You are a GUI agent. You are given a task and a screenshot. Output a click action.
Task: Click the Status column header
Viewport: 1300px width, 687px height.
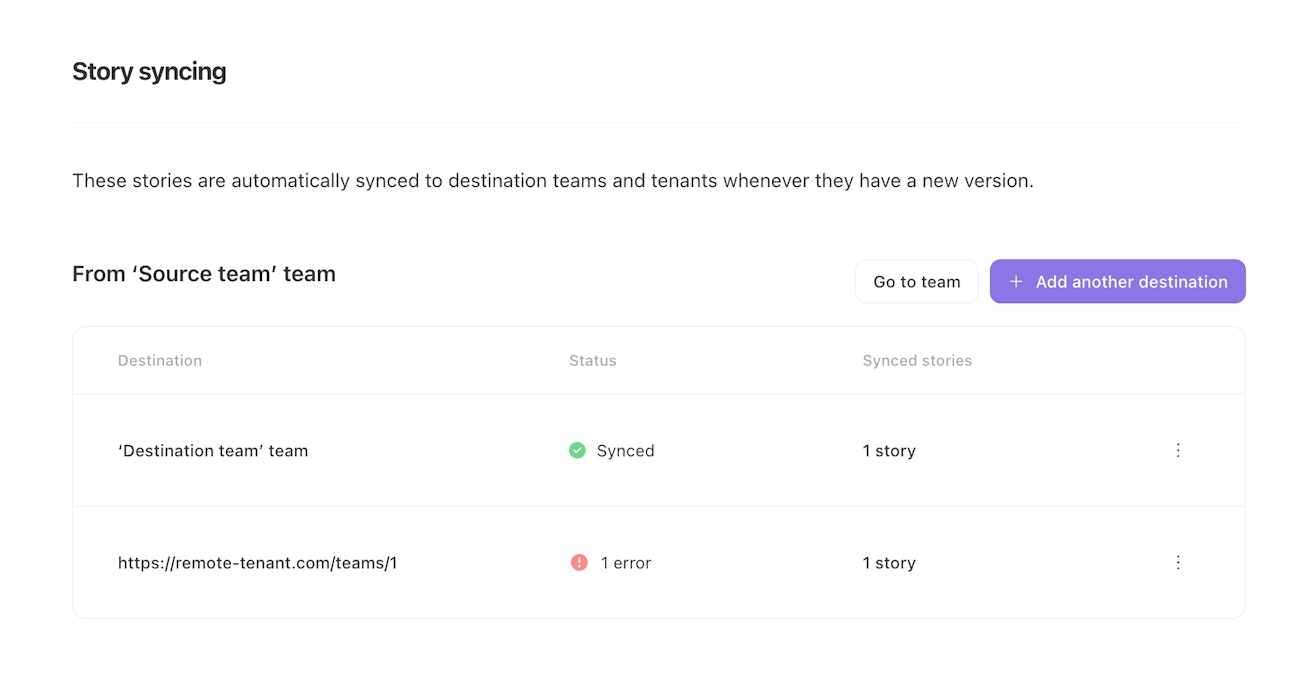[x=593, y=361]
